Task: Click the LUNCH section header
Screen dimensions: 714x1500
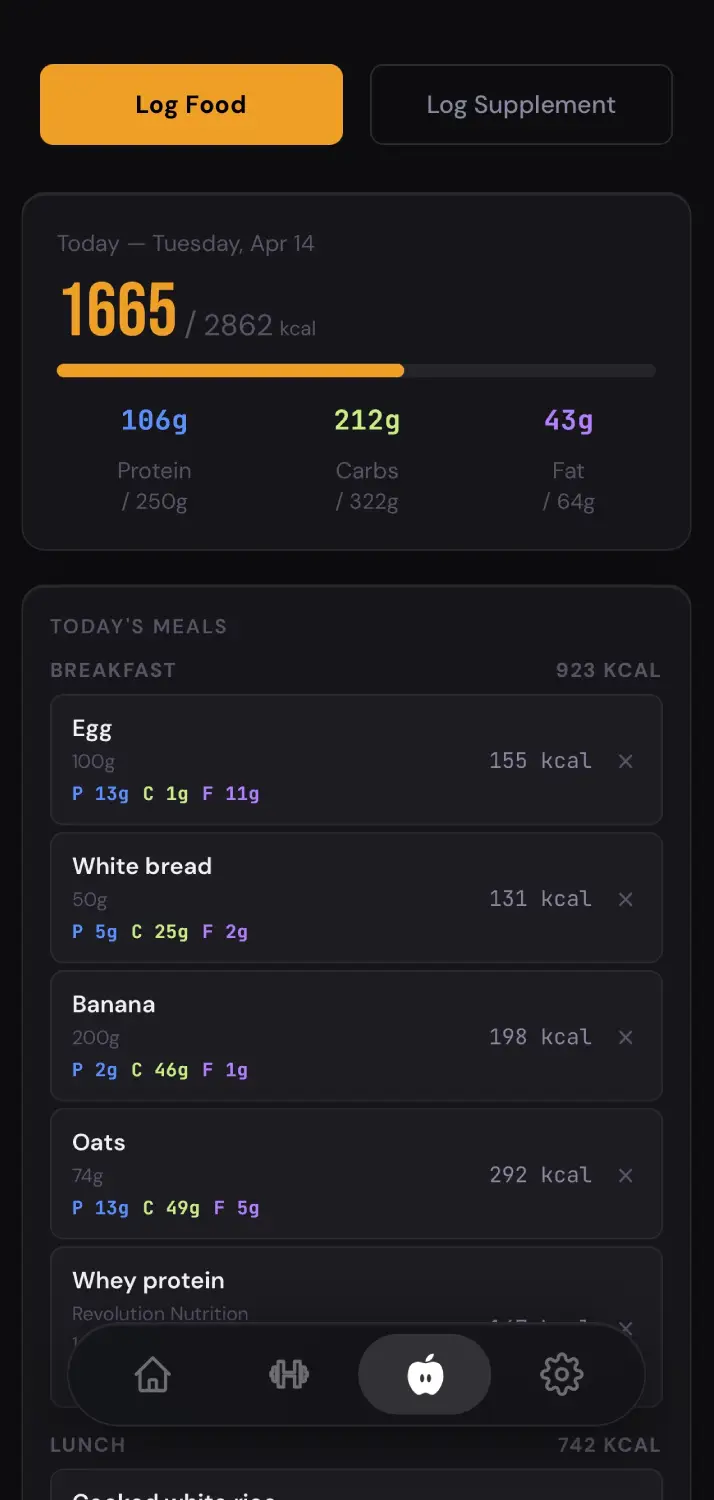Action: coord(87,1444)
